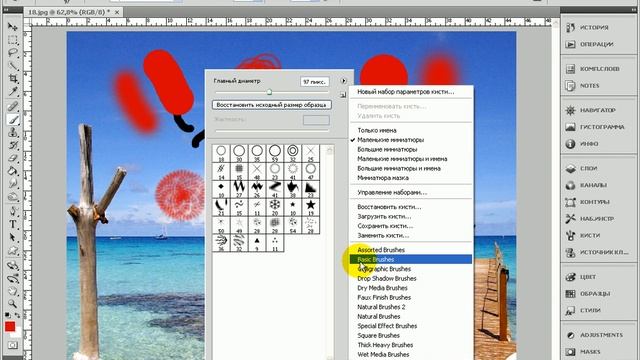The image size is (640, 360).
Task: Open the Наб.инстр tool presets panel
Action: coord(598,218)
